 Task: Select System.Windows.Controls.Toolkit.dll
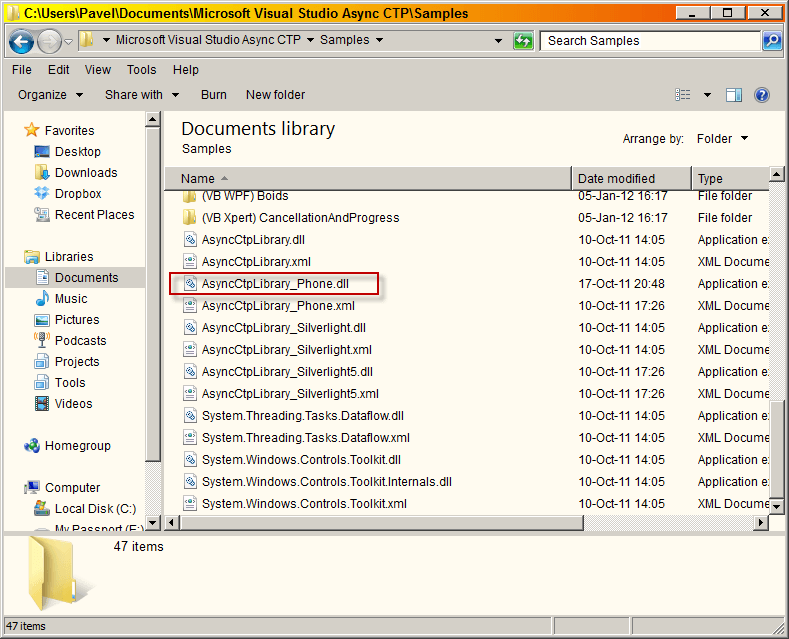coord(301,460)
